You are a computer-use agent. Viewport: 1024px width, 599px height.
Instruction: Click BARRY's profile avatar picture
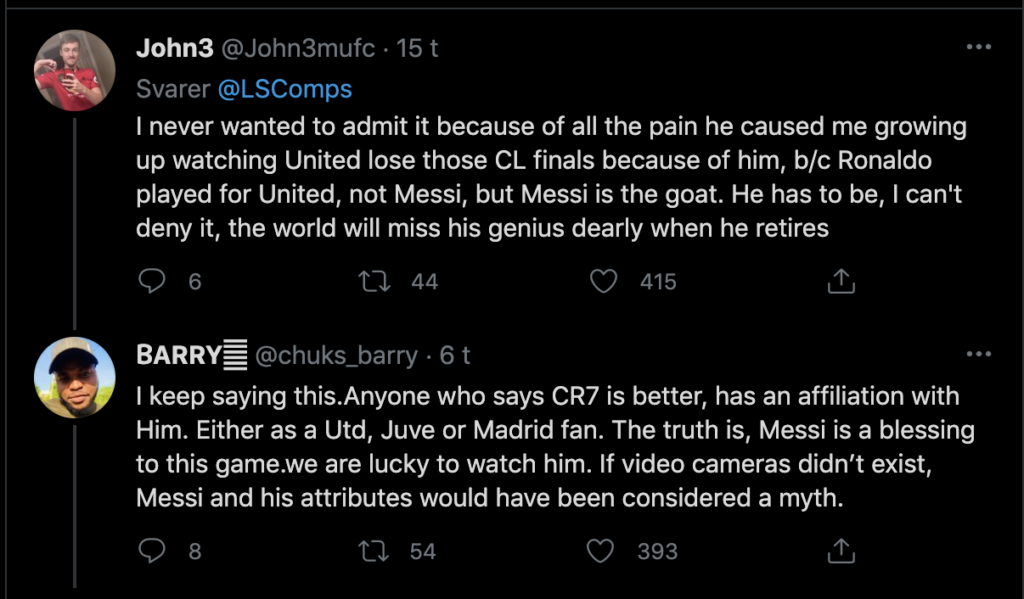(75, 377)
